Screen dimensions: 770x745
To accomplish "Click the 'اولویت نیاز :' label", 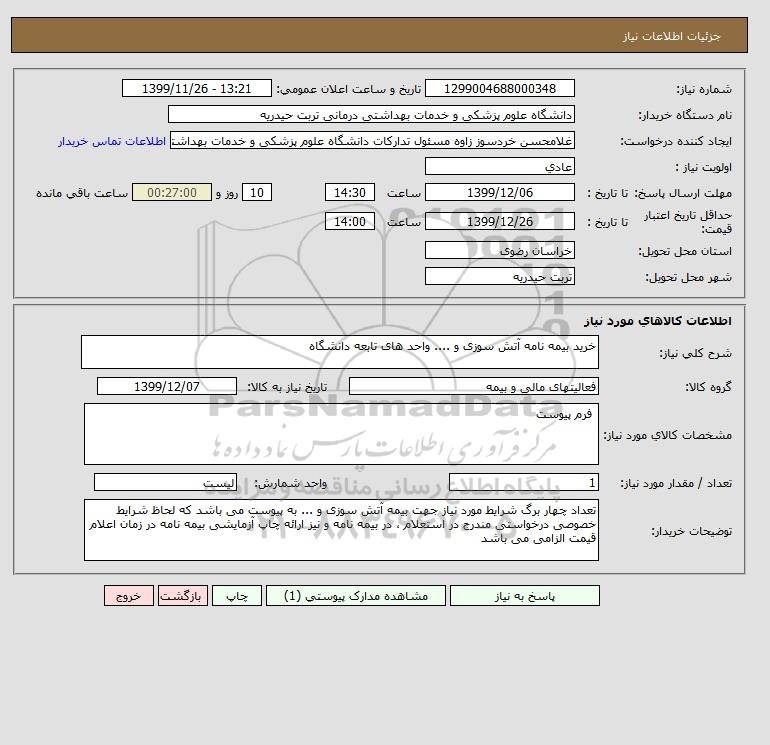I will 704,167.
